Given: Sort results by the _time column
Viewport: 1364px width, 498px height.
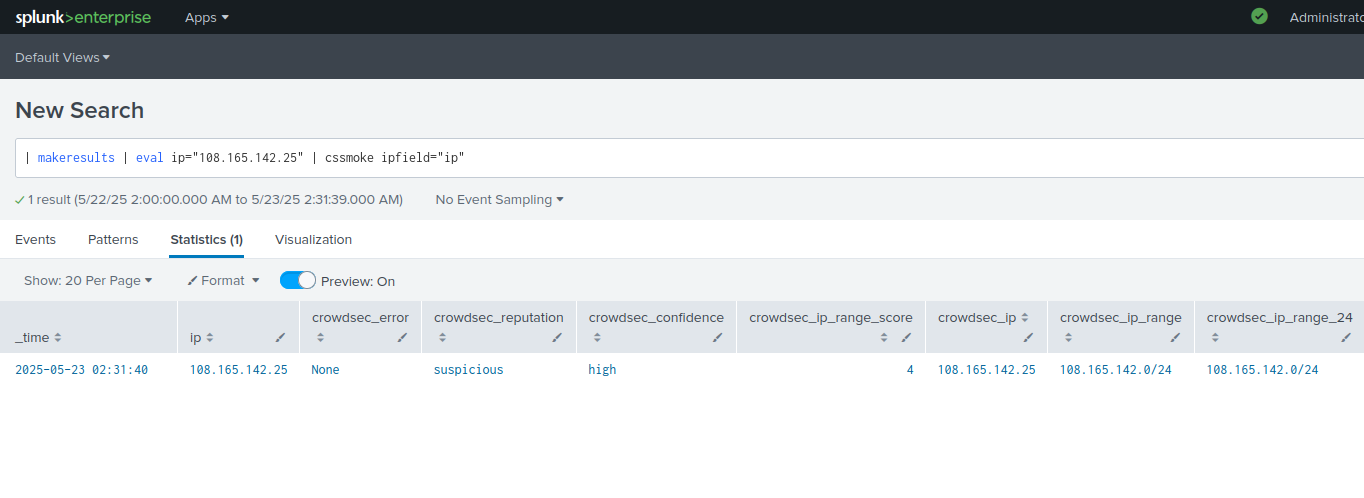Looking at the screenshot, I should click(39, 338).
